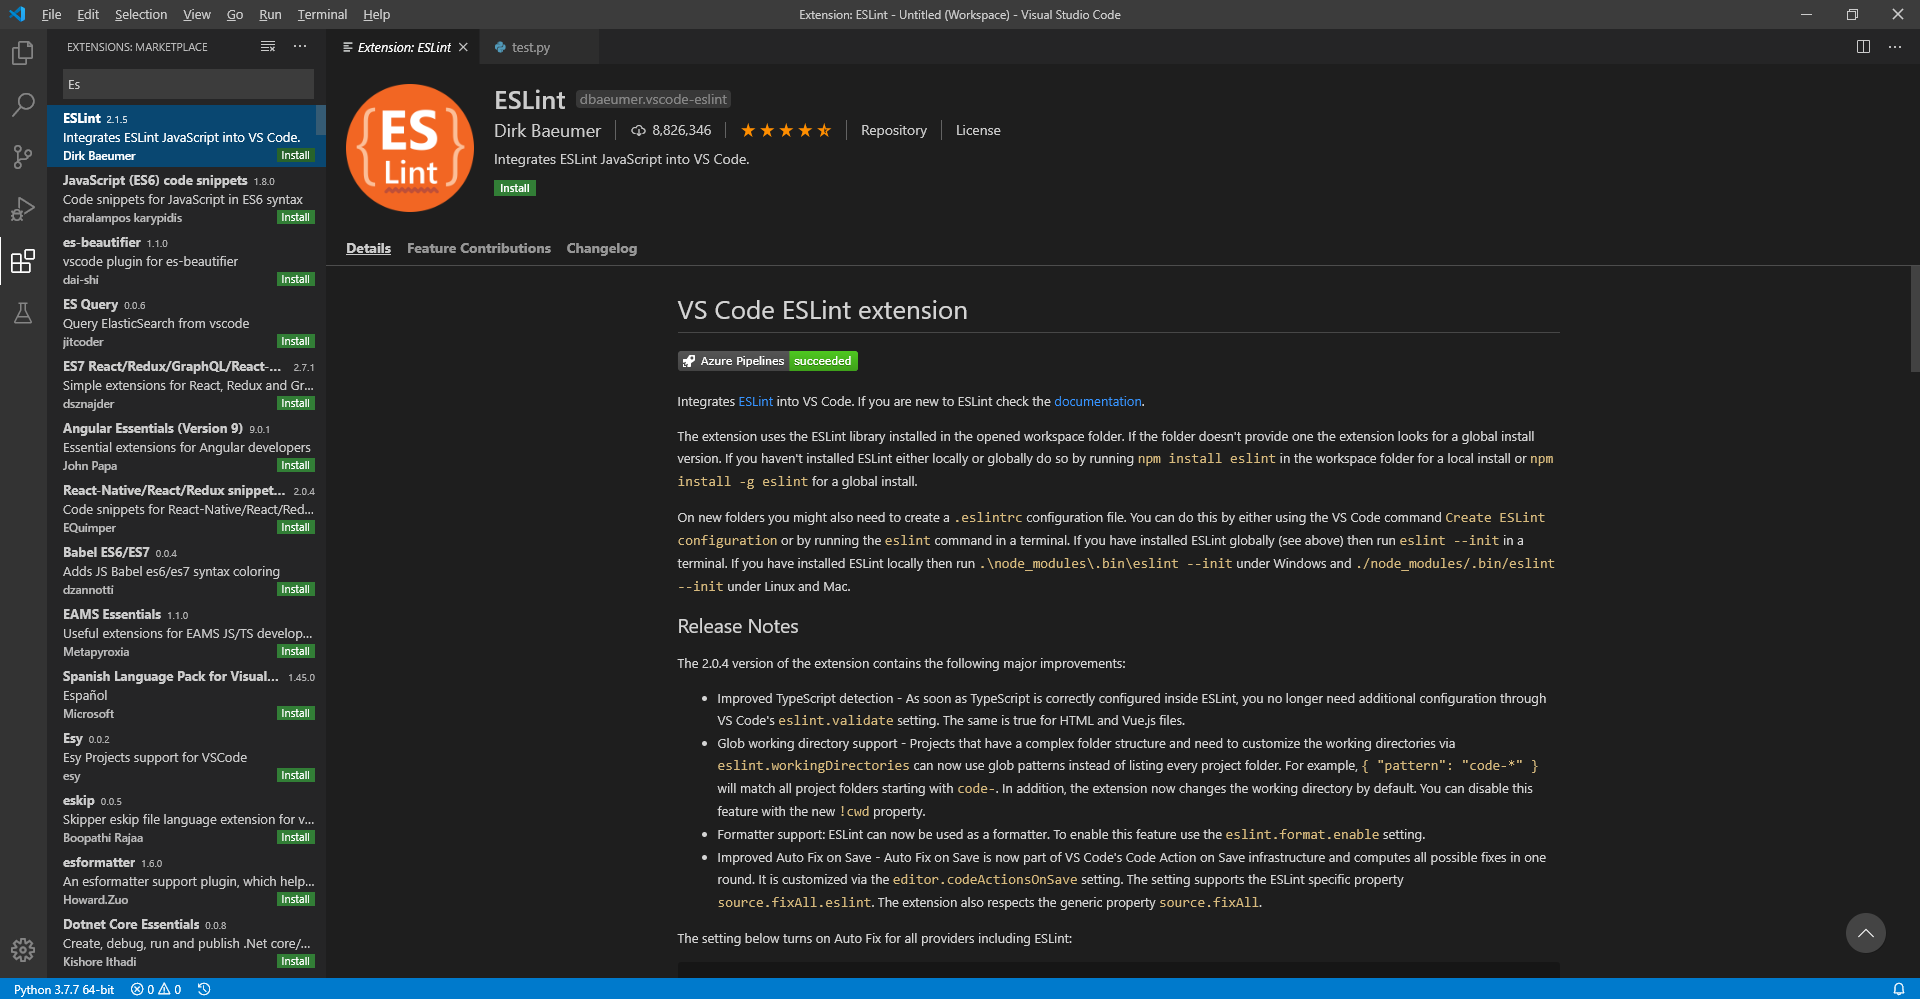
Task: Open the Manage gear icon
Action: (23, 949)
